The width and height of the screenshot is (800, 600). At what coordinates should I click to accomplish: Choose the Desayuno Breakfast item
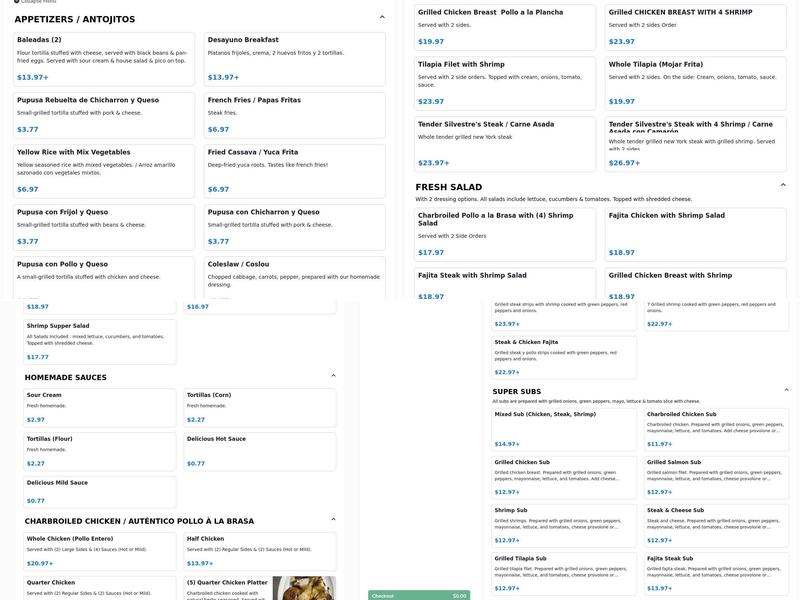pos(294,57)
